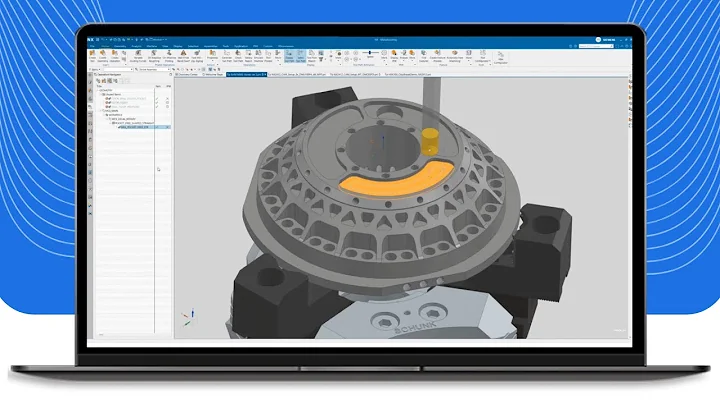This screenshot has width=720, height=404.
Task: Switch to the View ribbon tab
Action: 165,46
